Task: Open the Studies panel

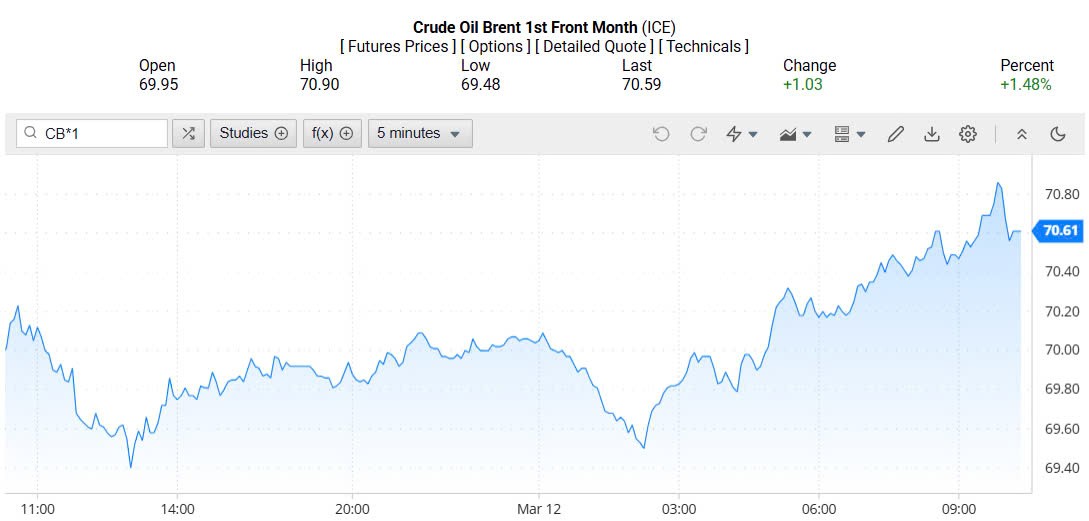Action: click(253, 133)
